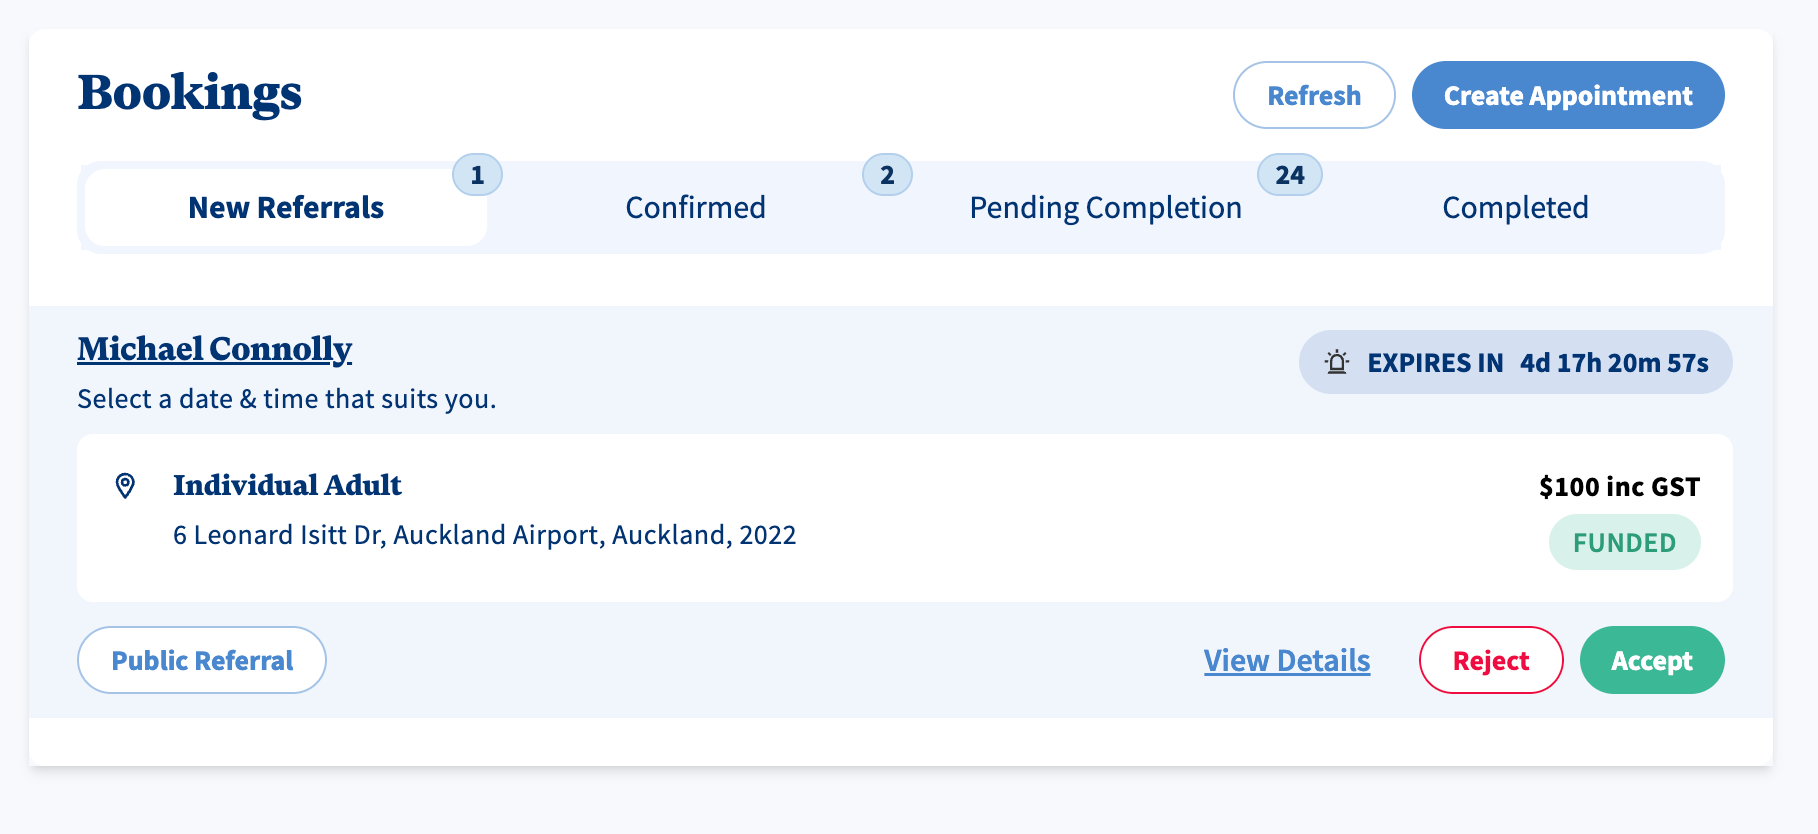Go to the Completed tab

click(1515, 208)
